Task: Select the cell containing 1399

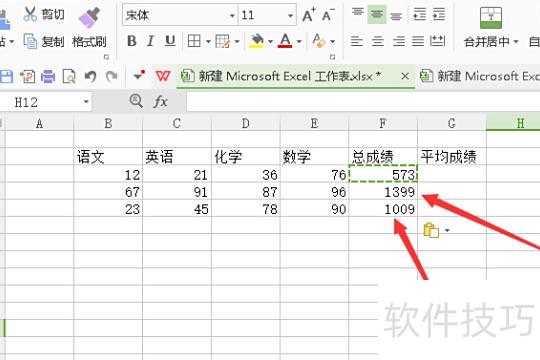Action: 383,191
